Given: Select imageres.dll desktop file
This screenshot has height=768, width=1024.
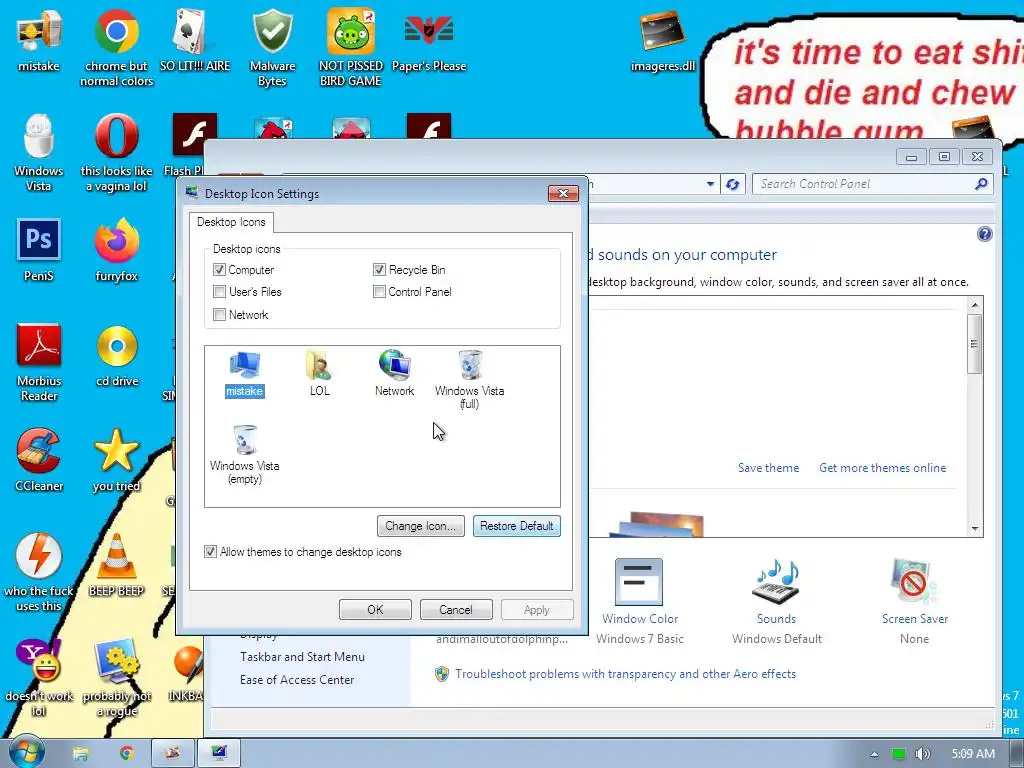Looking at the screenshot, I should [x=663, y=40].
